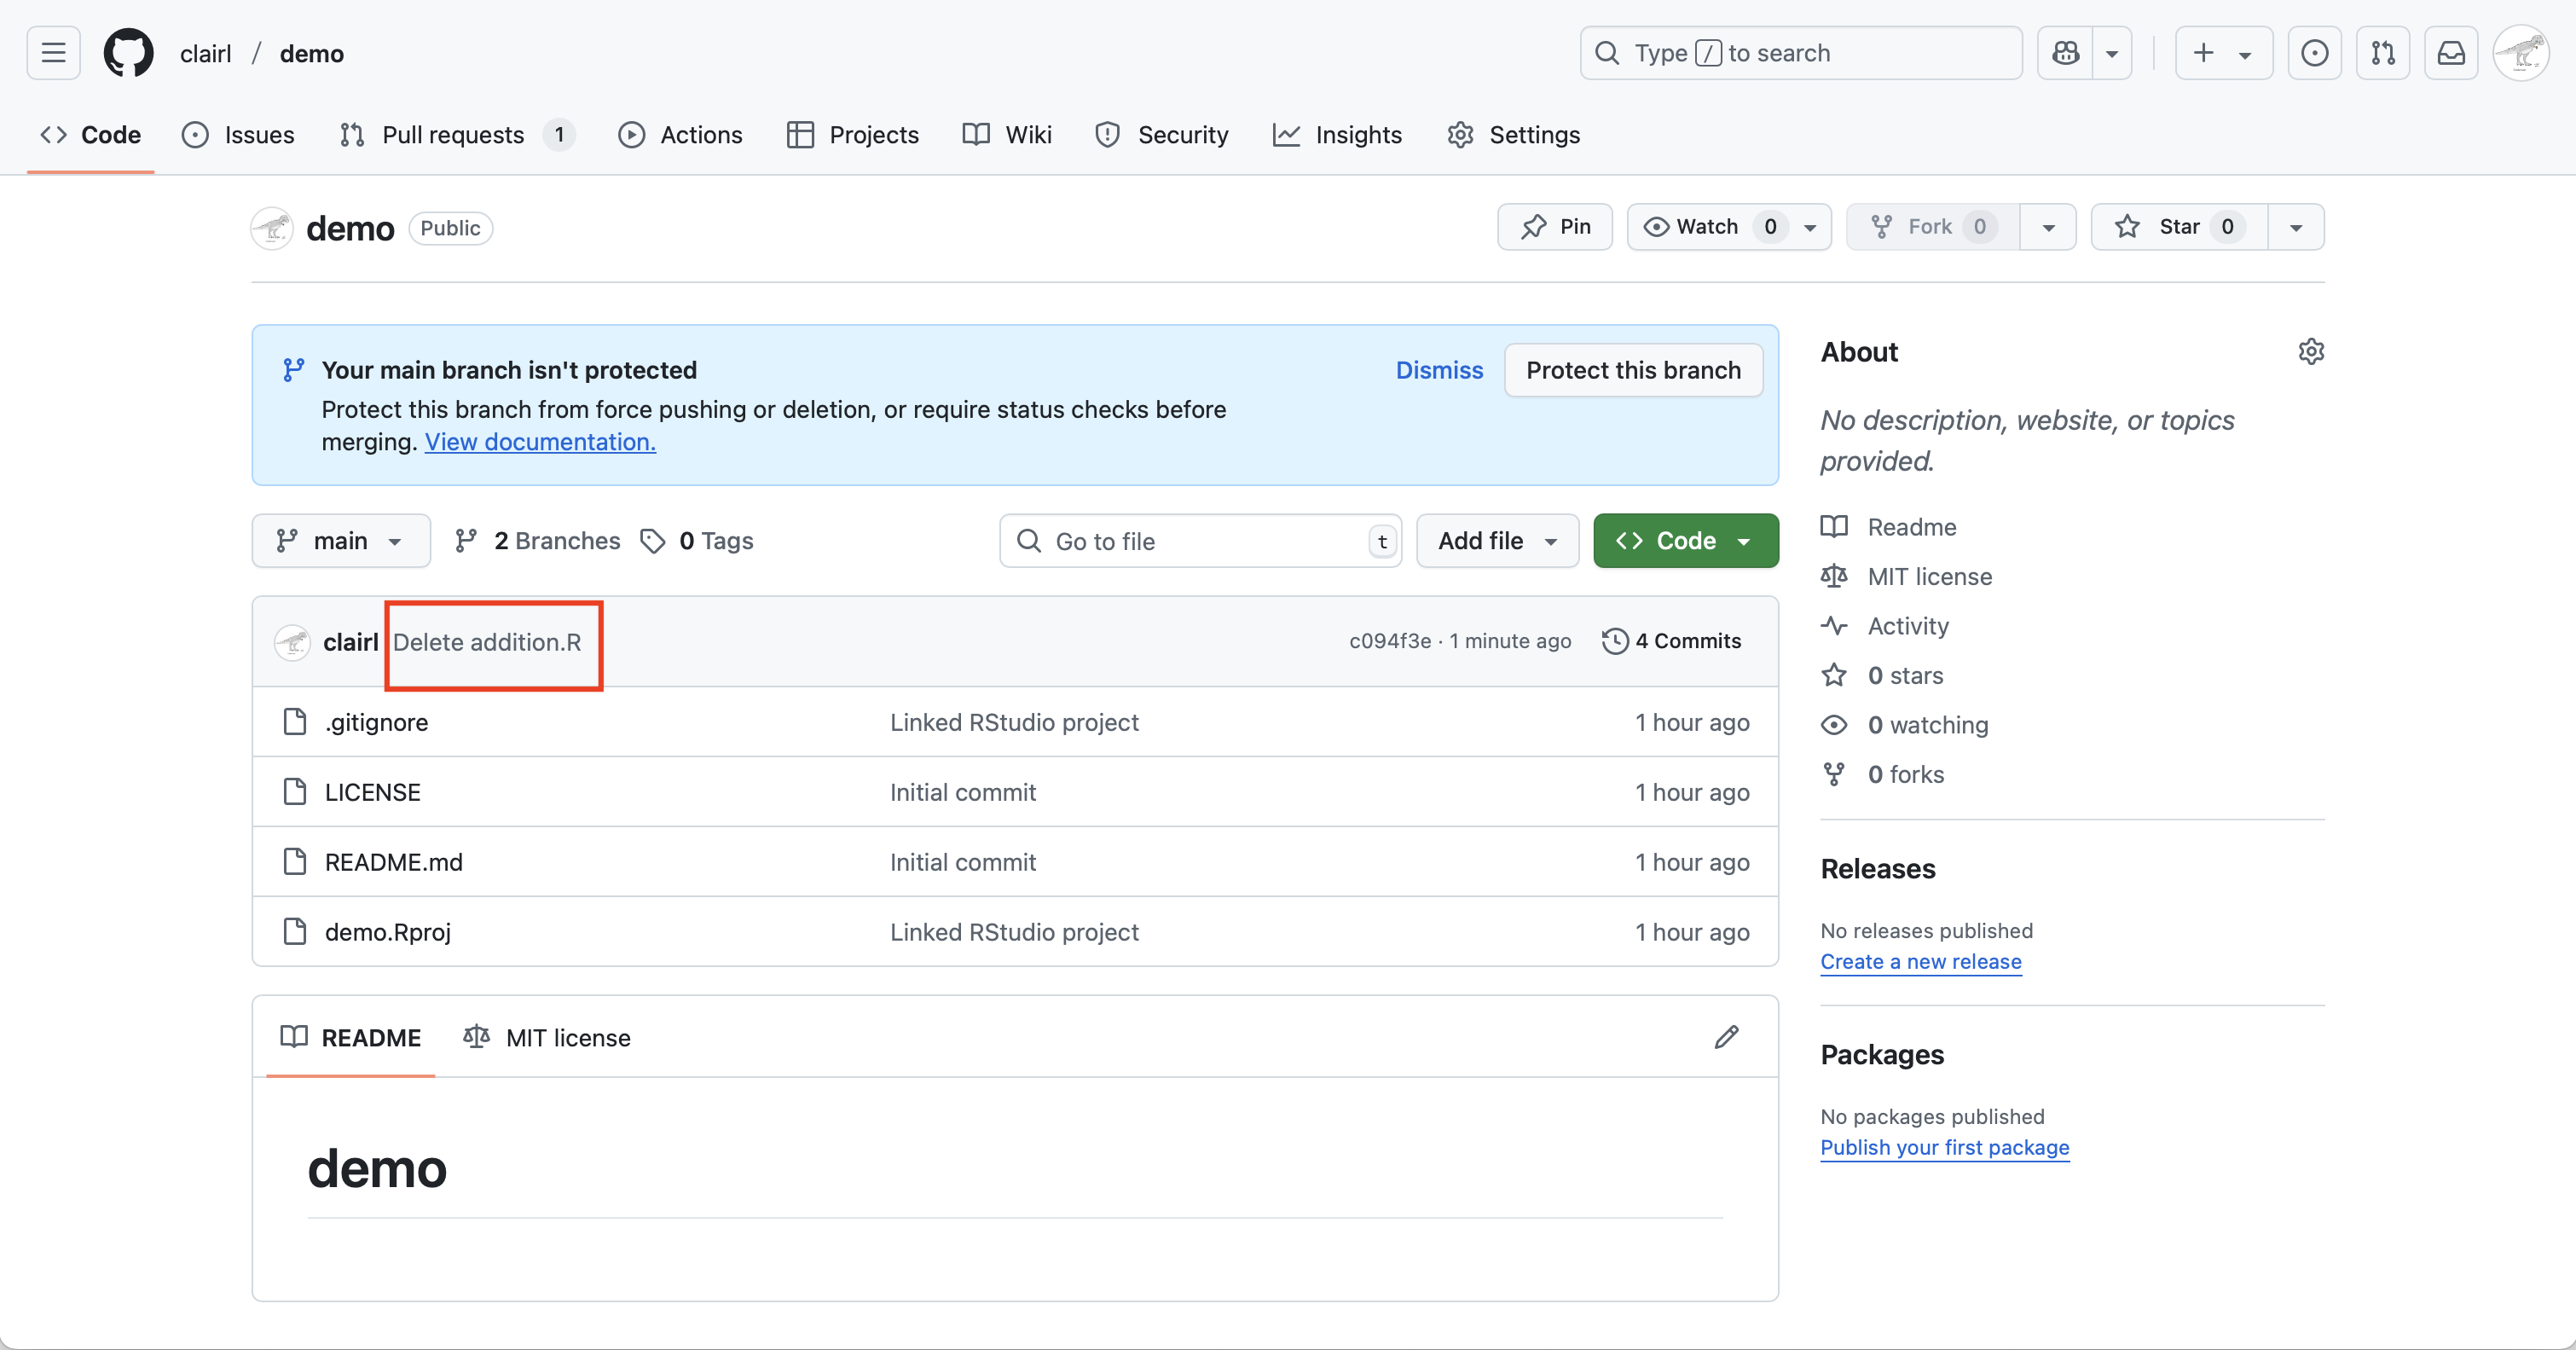Image resolution: width=2576 pixels, height=1350 pixels.
Task: Expand the main branch selector
Action: coord(341,541)
